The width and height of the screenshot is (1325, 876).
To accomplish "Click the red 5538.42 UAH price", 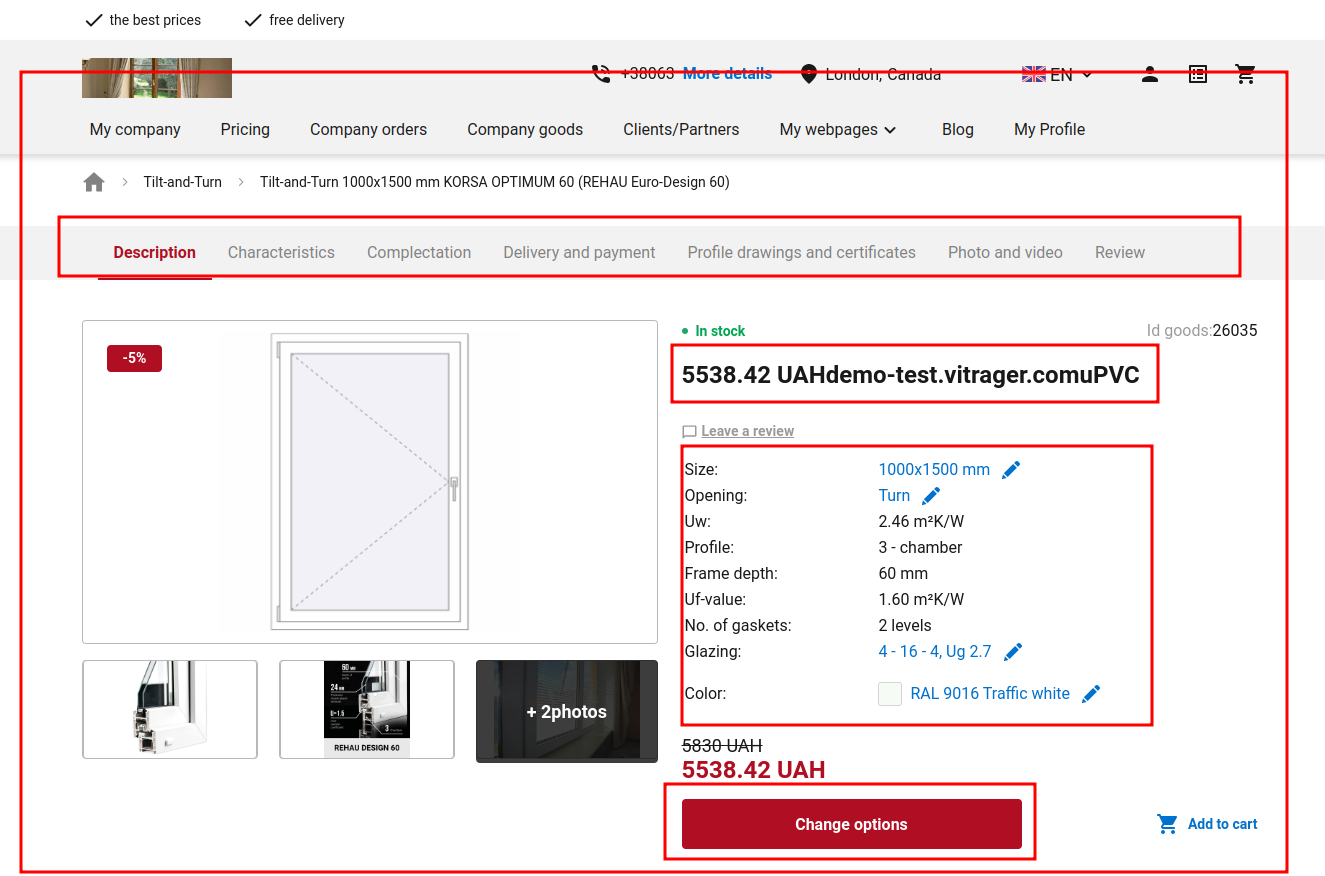I will coord(753,770).
